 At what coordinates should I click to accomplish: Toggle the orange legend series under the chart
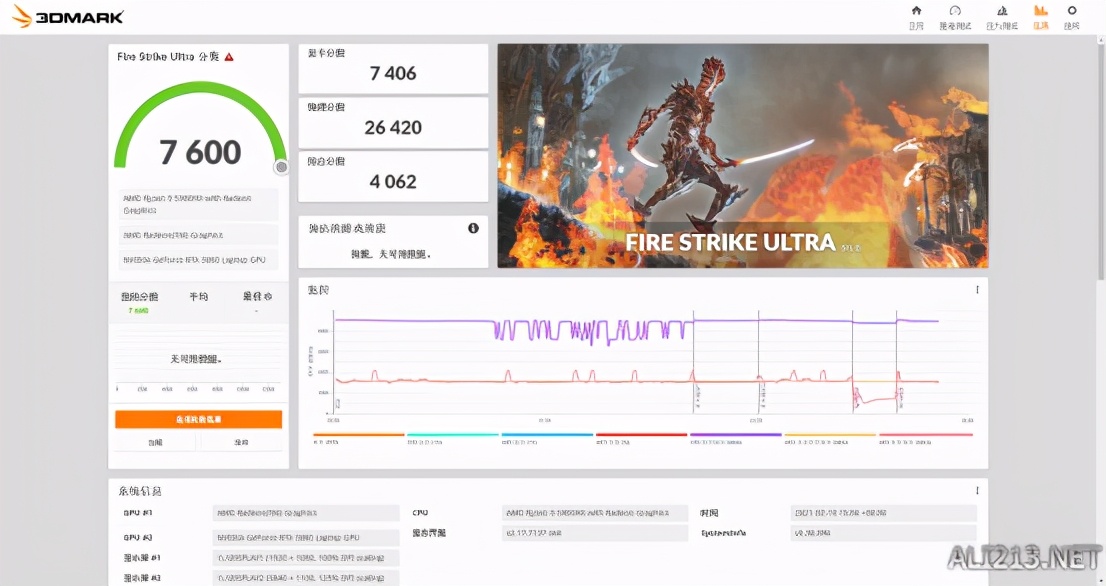[358, 438]
